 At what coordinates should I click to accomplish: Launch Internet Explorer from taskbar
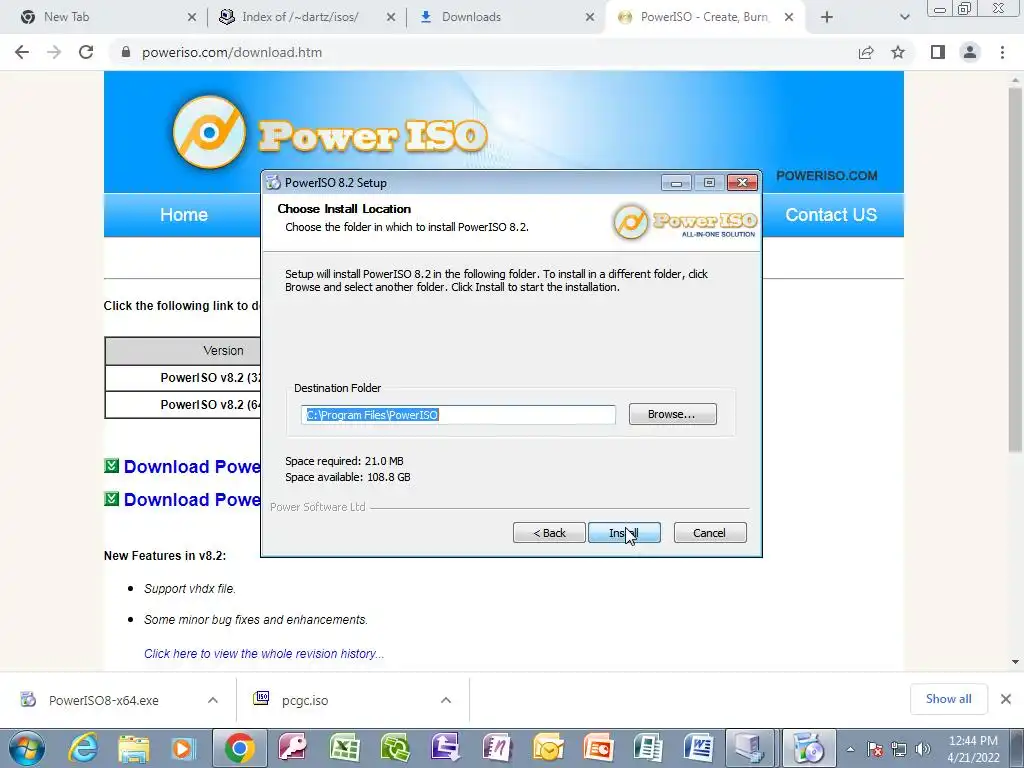coord(84,748)
